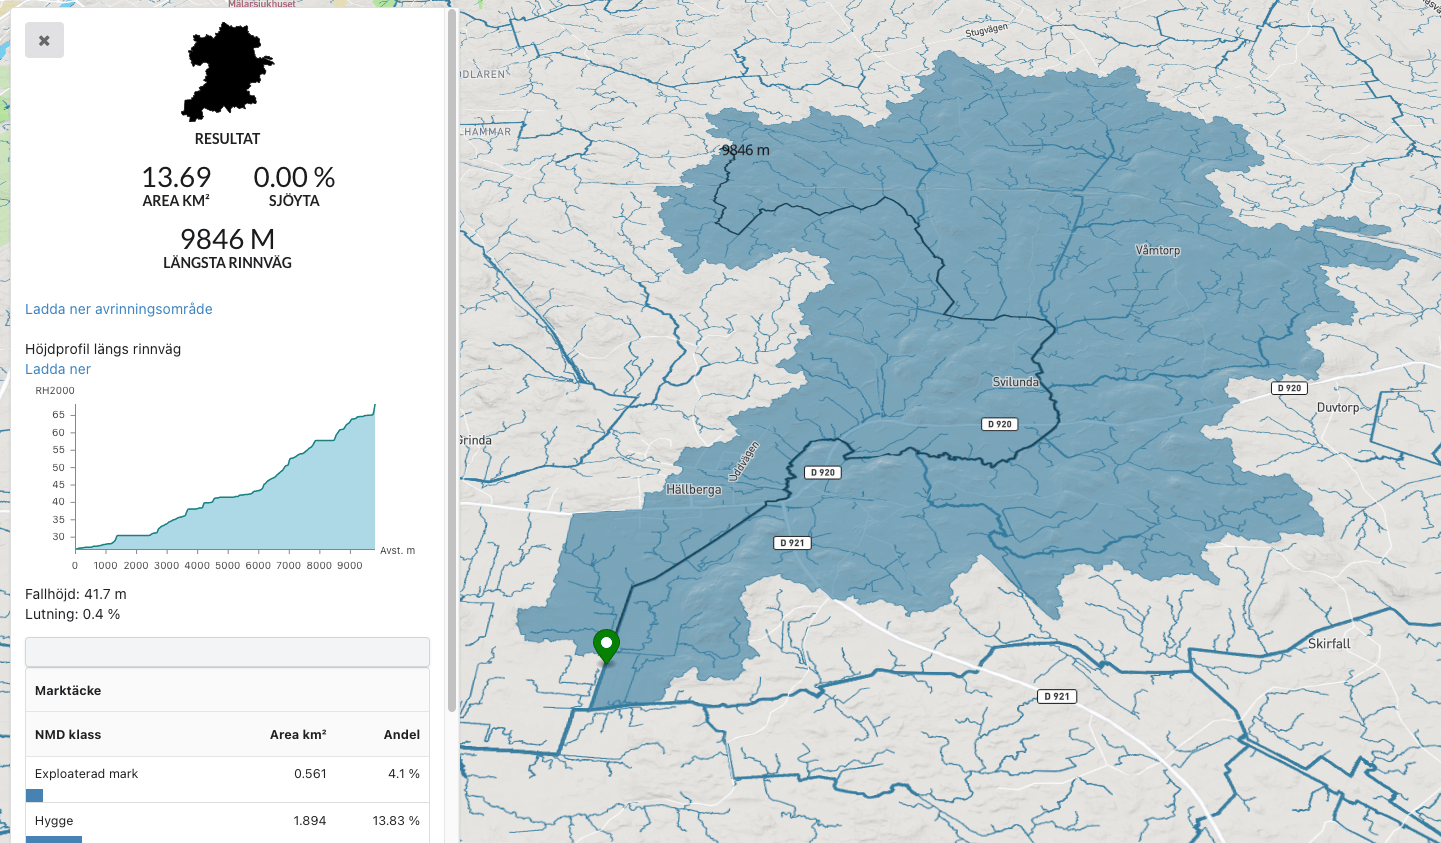Select the green outlet marker on the map

coord(607,645)
